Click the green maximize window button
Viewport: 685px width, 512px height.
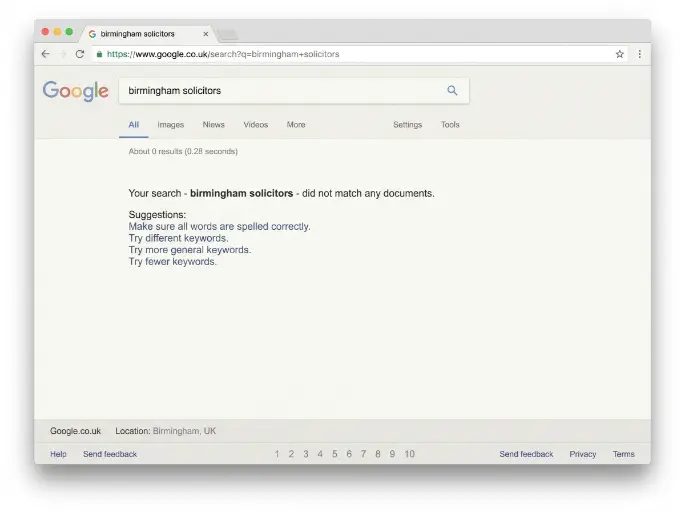pos(69,31)
